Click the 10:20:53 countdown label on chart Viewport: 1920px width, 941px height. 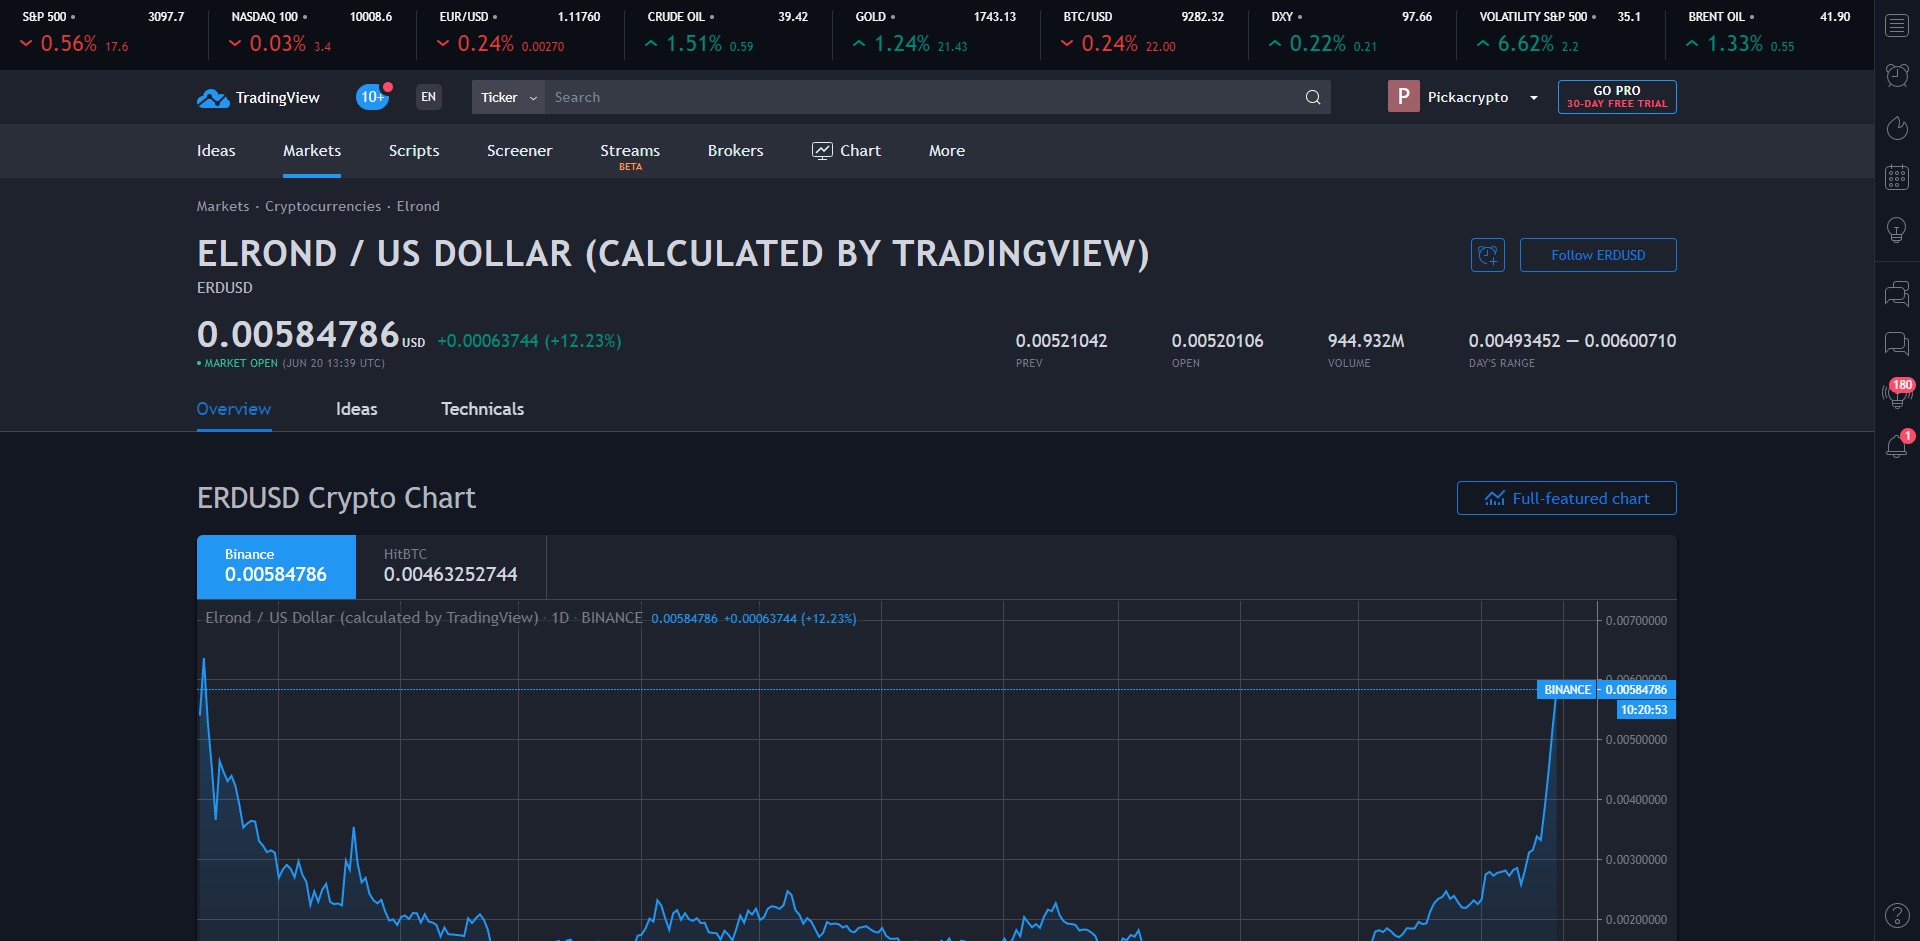1645,710
